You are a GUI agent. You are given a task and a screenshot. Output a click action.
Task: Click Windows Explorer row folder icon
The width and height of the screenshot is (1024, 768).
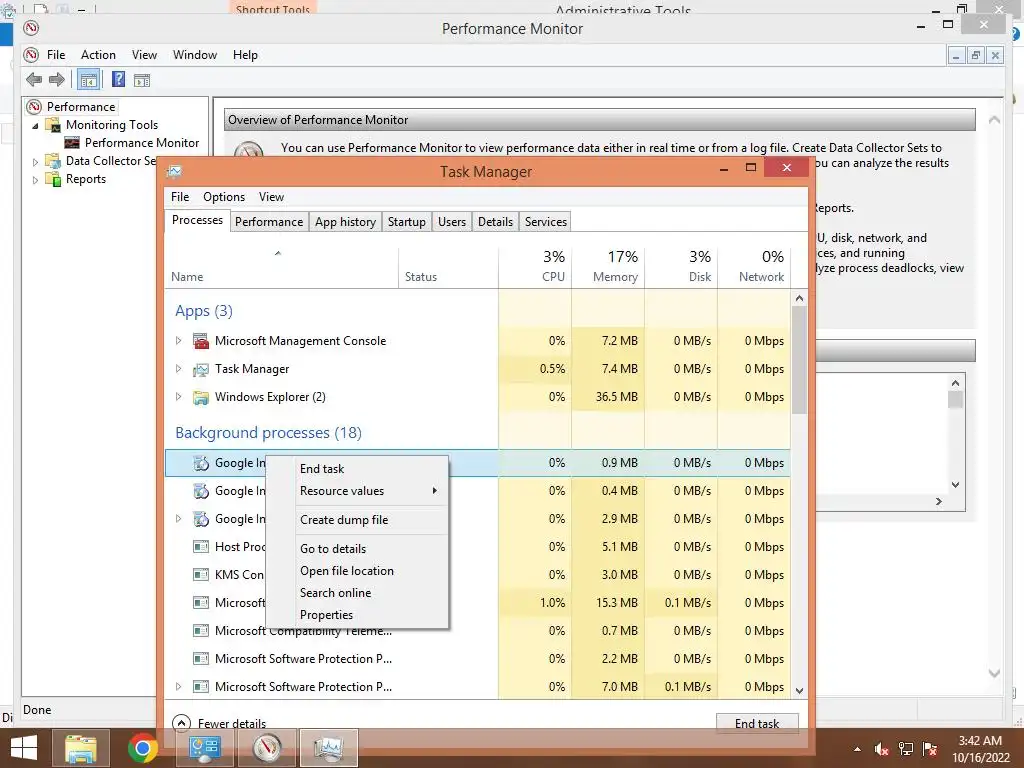click(200, 397)
